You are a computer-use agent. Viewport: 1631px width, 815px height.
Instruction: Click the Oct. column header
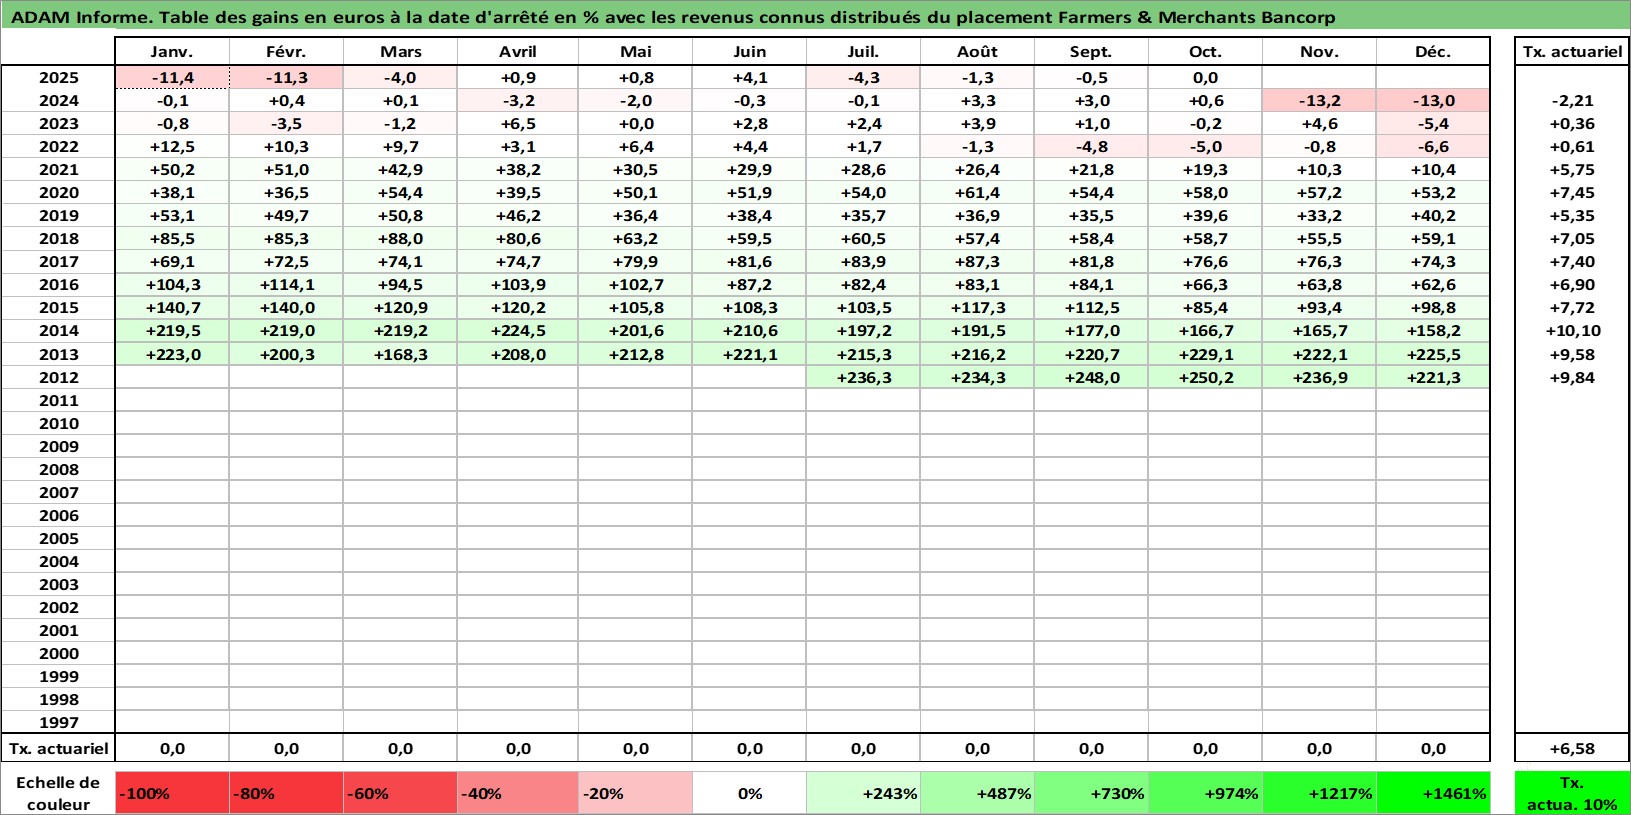1205,51
